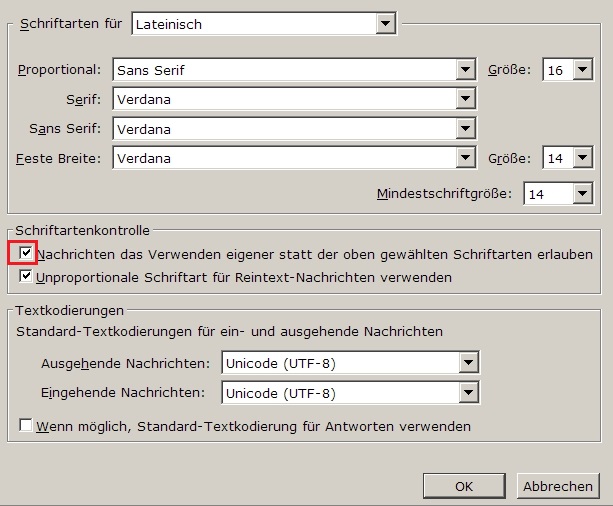613x506 pixels.
Task: Click the incoming Unicode (UTF-8) field
Action: pos(338,393)
